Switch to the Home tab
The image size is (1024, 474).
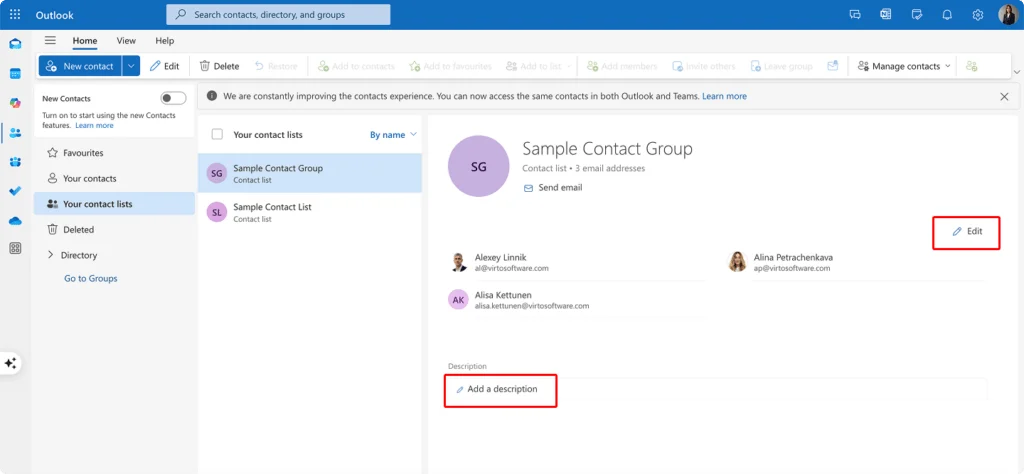click(x=85, y=40)
